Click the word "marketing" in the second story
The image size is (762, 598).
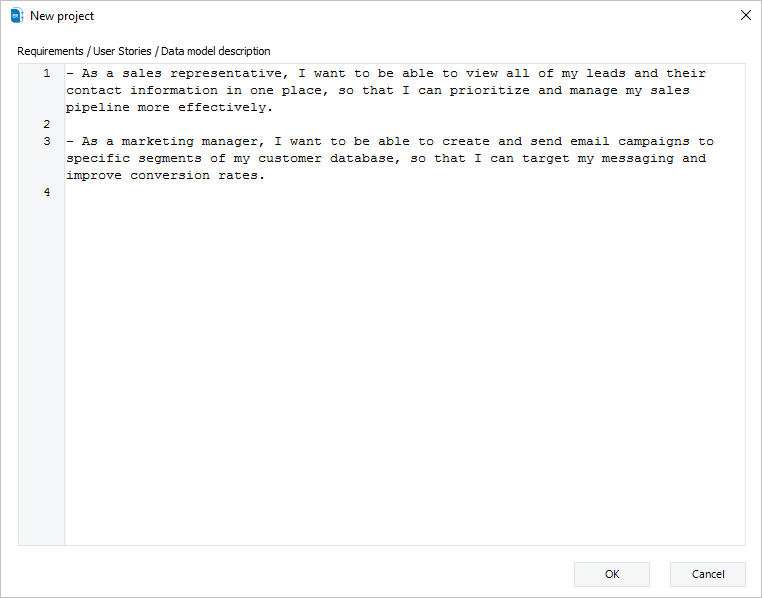(157, 141)
